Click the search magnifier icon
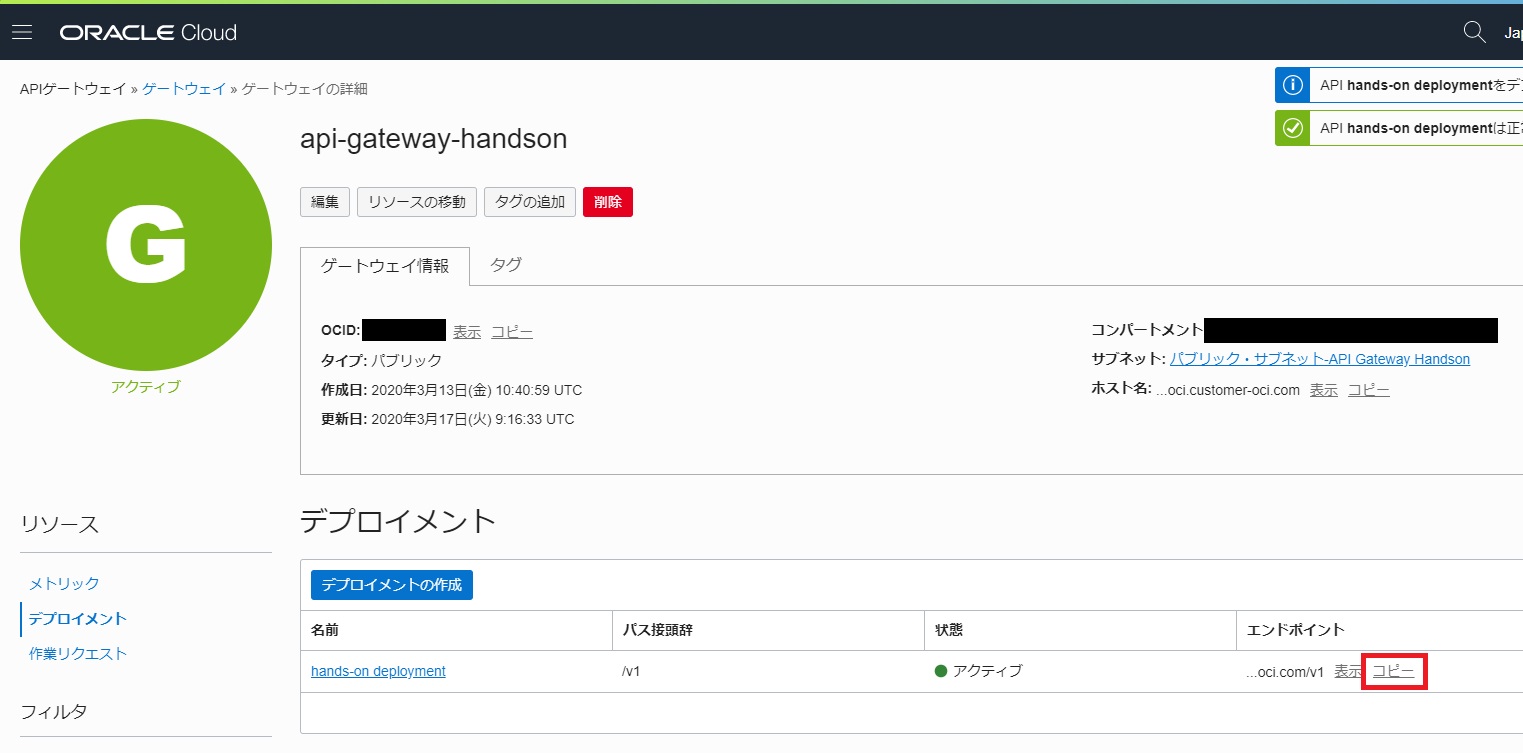Image resolution: width=1523 pixels, height=753 pixels. click(x=1474, y=32)
